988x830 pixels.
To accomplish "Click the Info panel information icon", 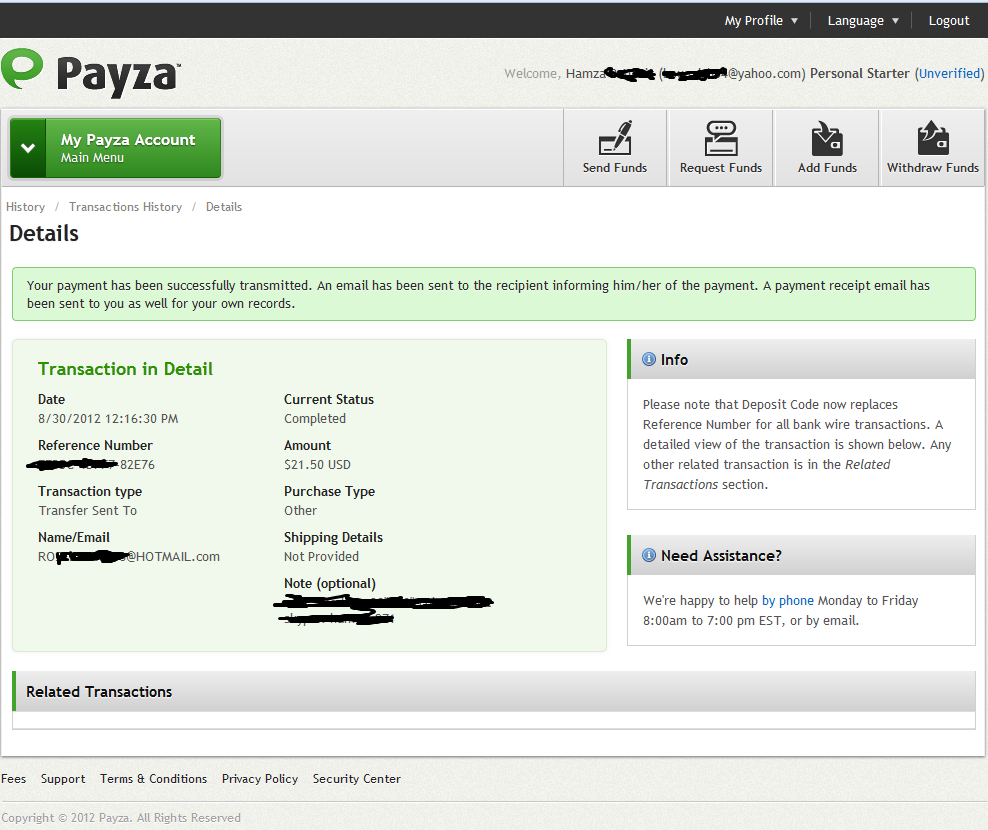I will click(648, 359).
